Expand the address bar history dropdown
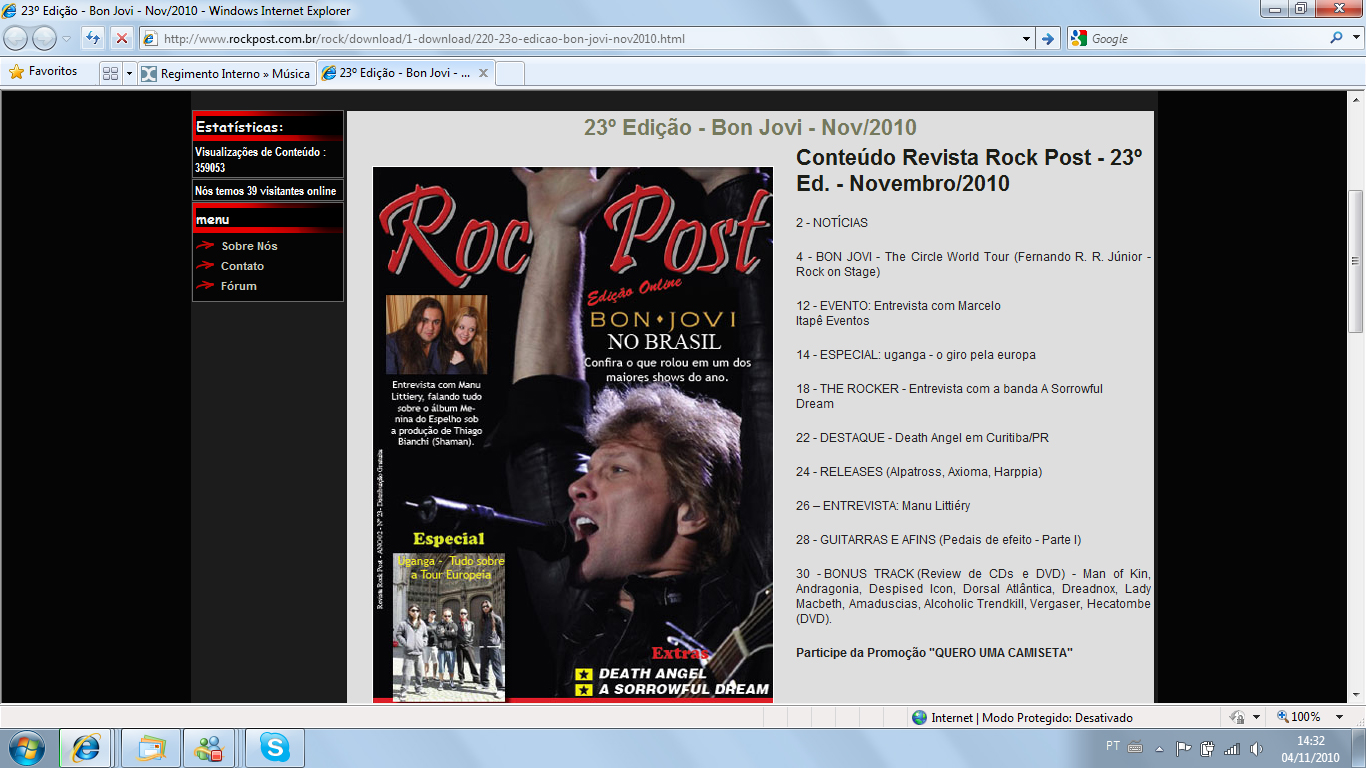This screenshot has width=1366, height=768. 1027,39
